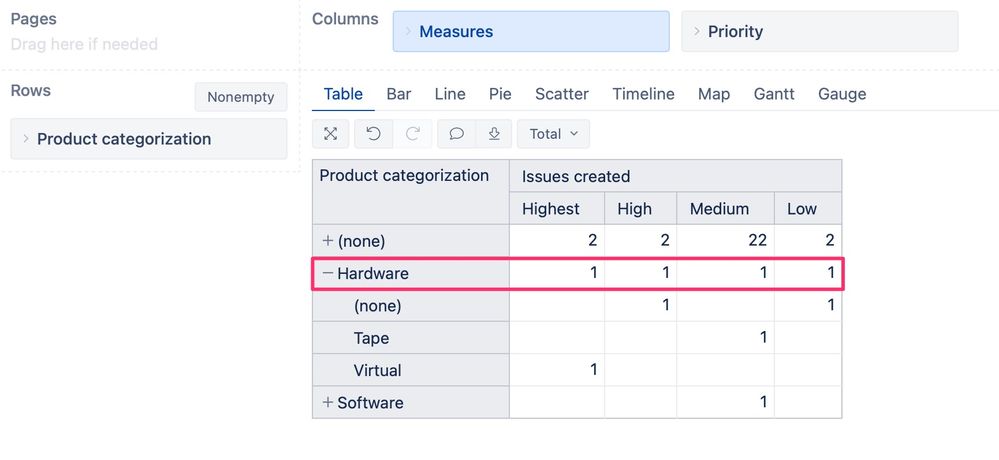Click the Highest column header
The image size is (999, 460).
coord(557,208)
